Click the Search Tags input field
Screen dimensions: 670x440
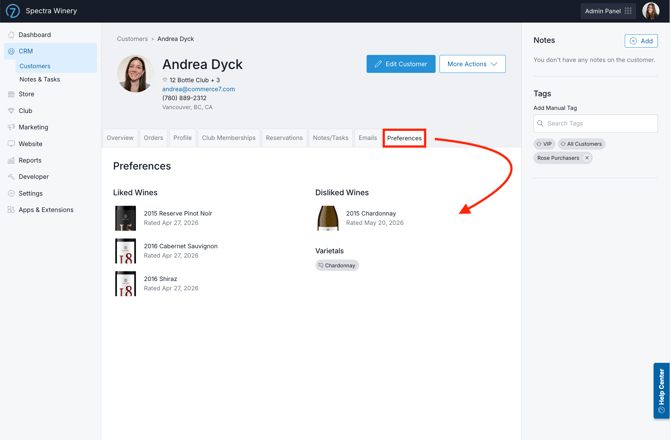pos(595,123)
